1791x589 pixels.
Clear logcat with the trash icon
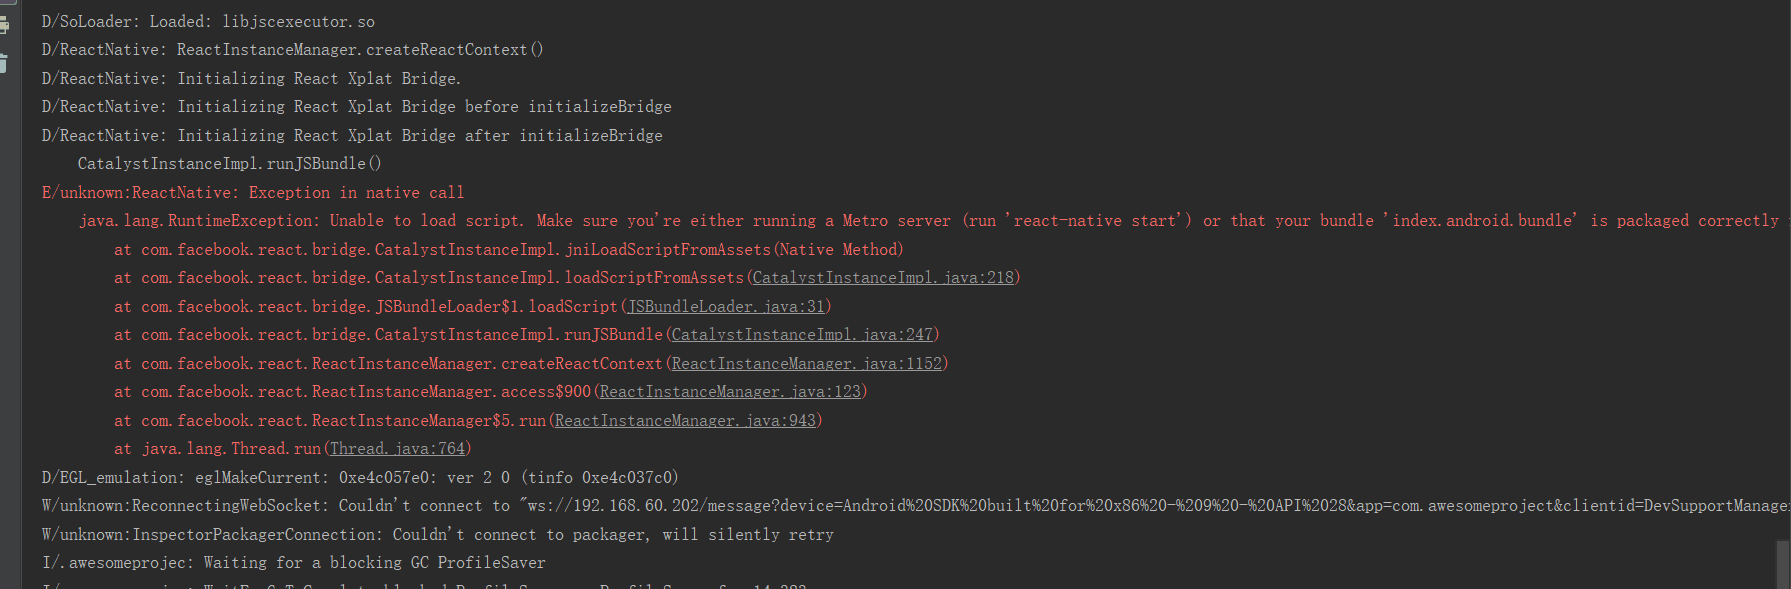tap(4, 63)
